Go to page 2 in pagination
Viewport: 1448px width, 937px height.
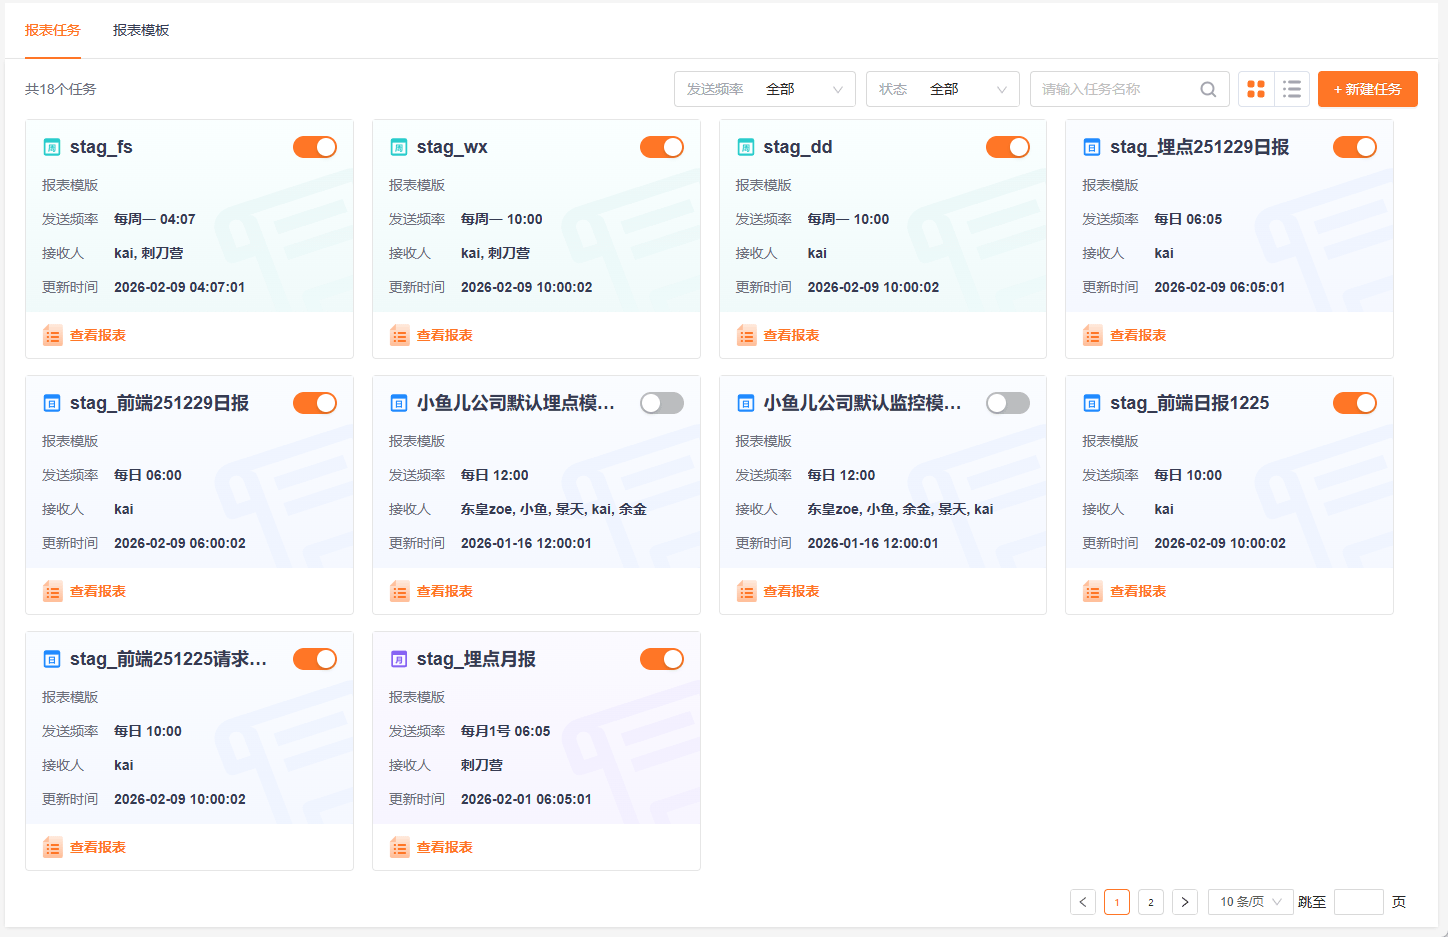pyautogui.click(x=1151, y=902)
